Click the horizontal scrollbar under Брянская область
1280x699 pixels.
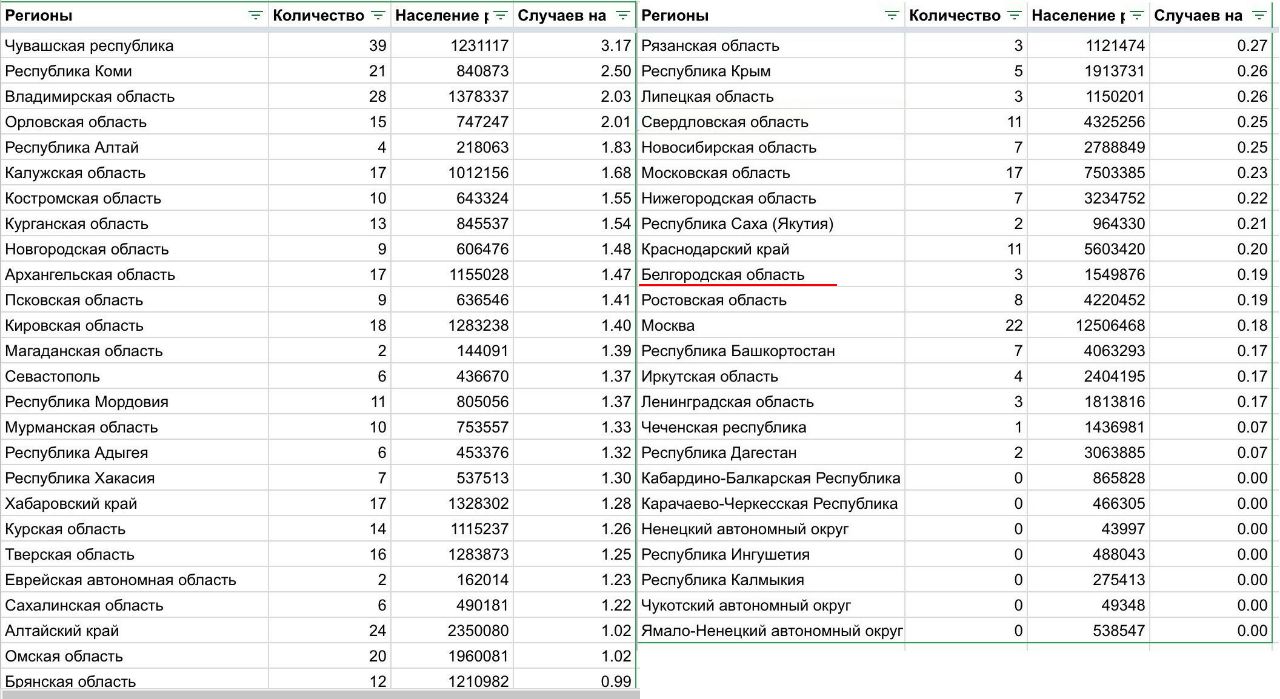319,694
